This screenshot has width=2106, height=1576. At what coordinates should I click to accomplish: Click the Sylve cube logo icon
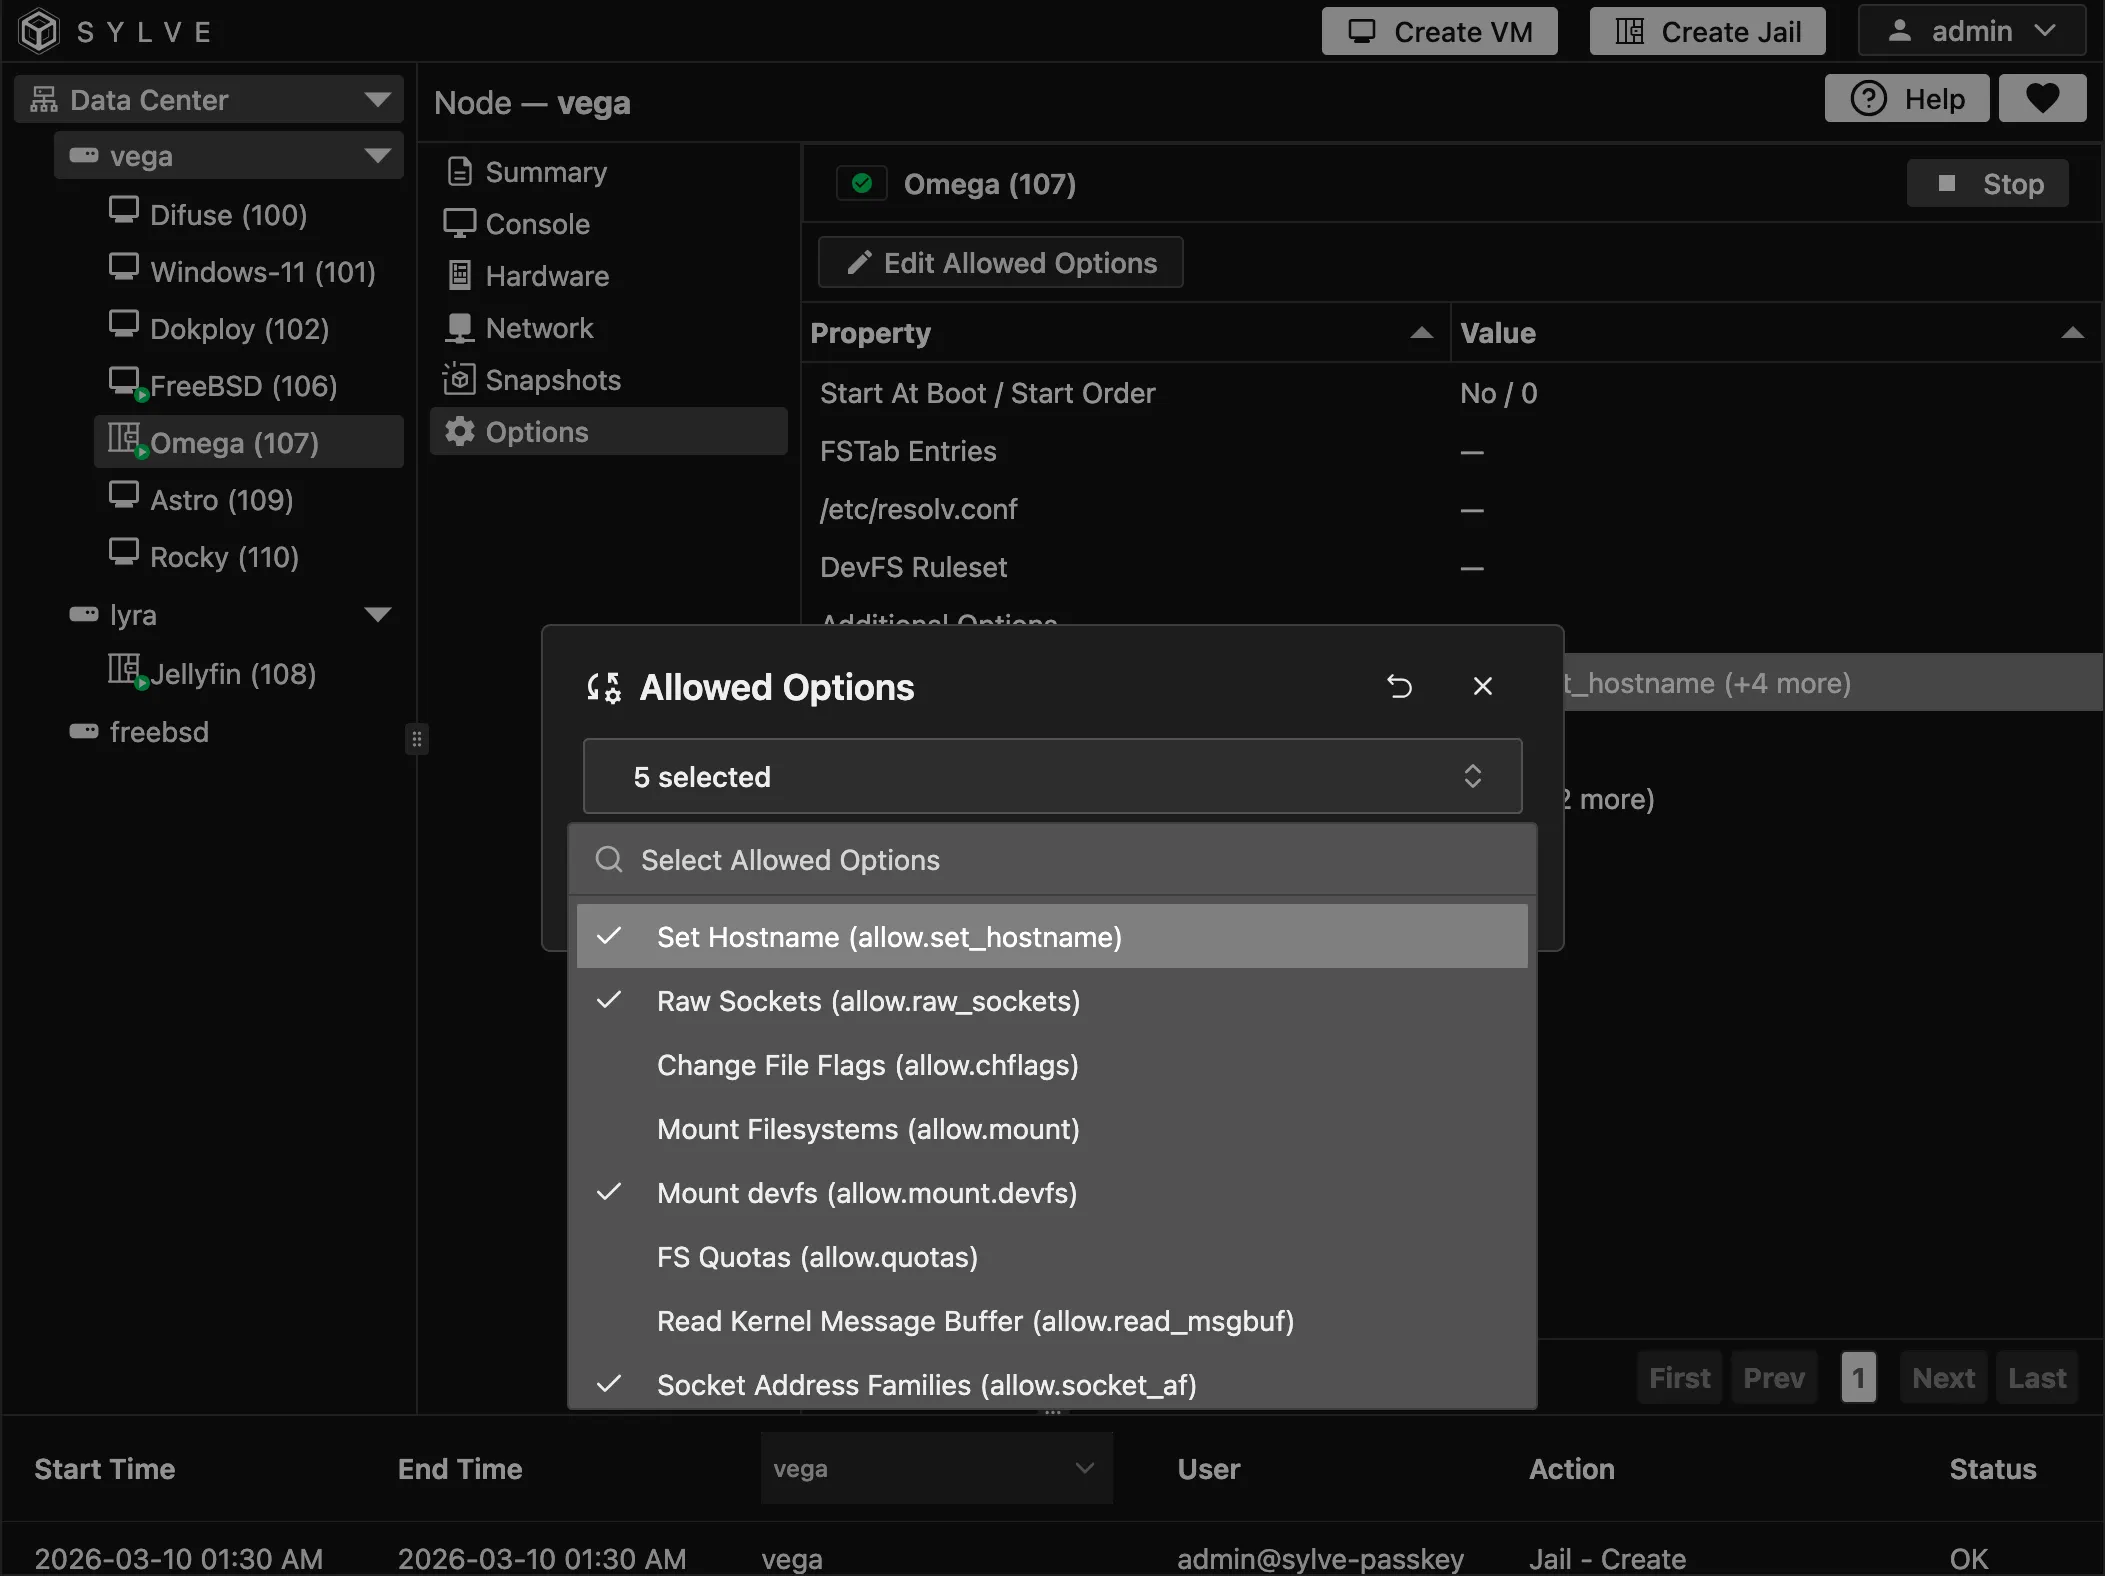(39, 31)
